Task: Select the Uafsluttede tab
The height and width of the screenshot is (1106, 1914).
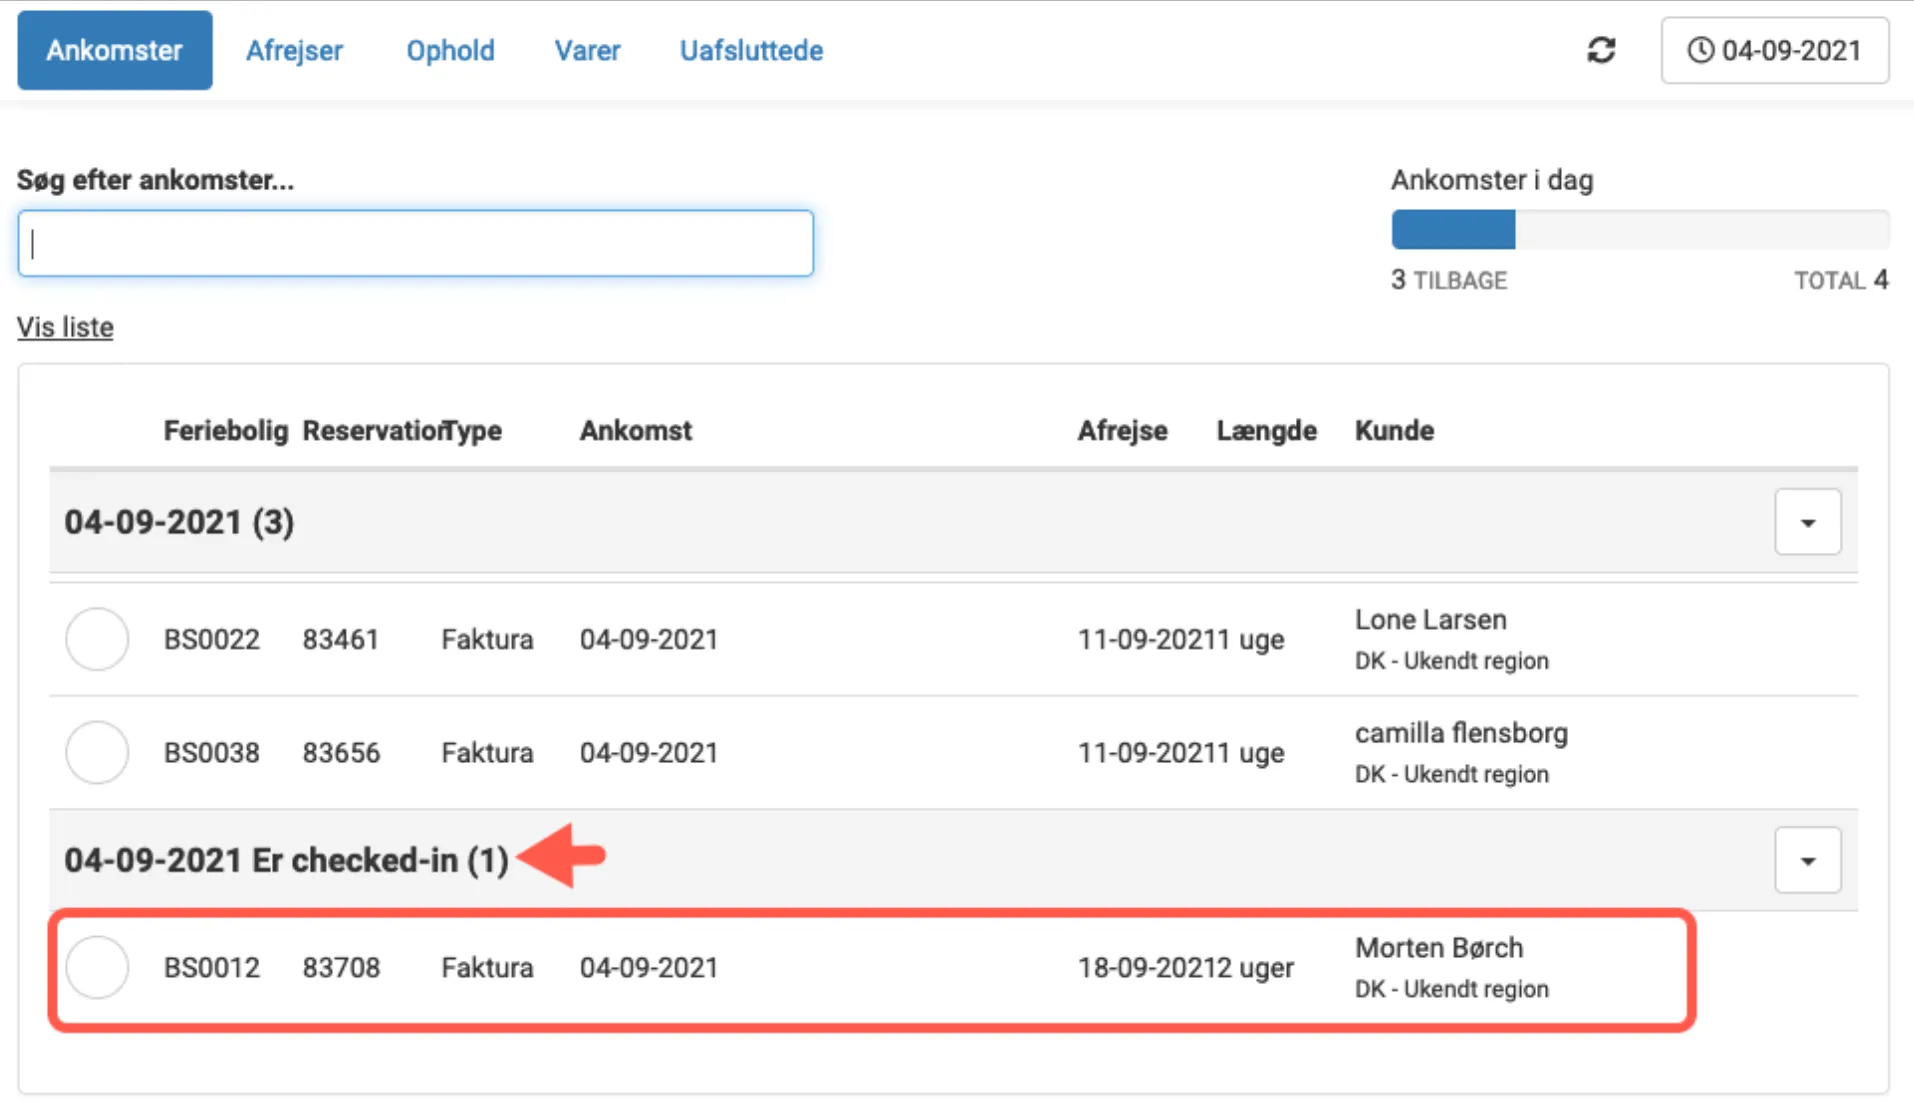Action: tap(751, 50)
